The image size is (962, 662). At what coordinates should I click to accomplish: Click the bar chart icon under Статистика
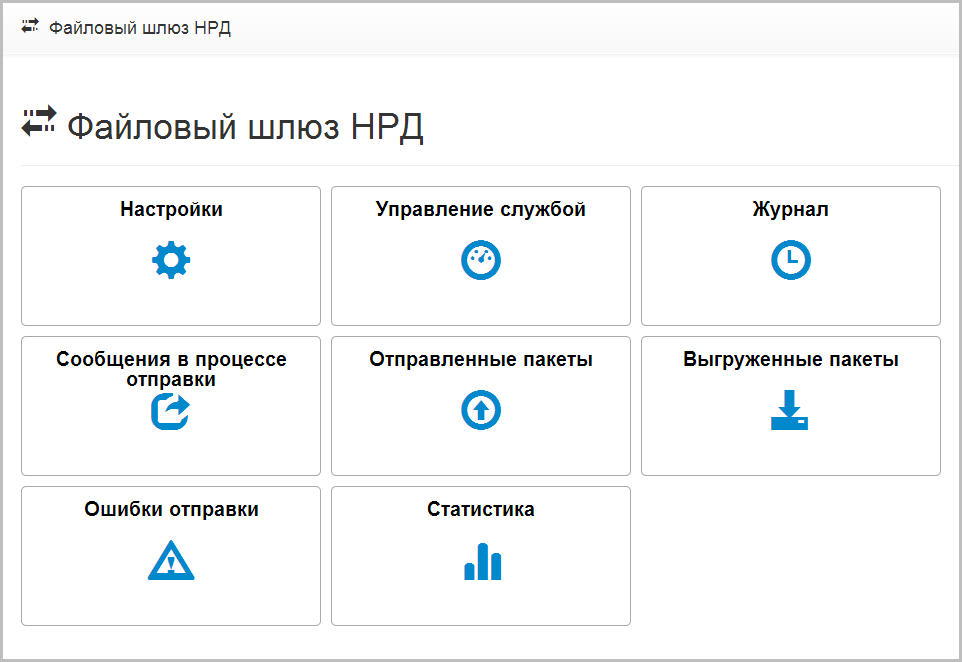(x=483, y=561)
